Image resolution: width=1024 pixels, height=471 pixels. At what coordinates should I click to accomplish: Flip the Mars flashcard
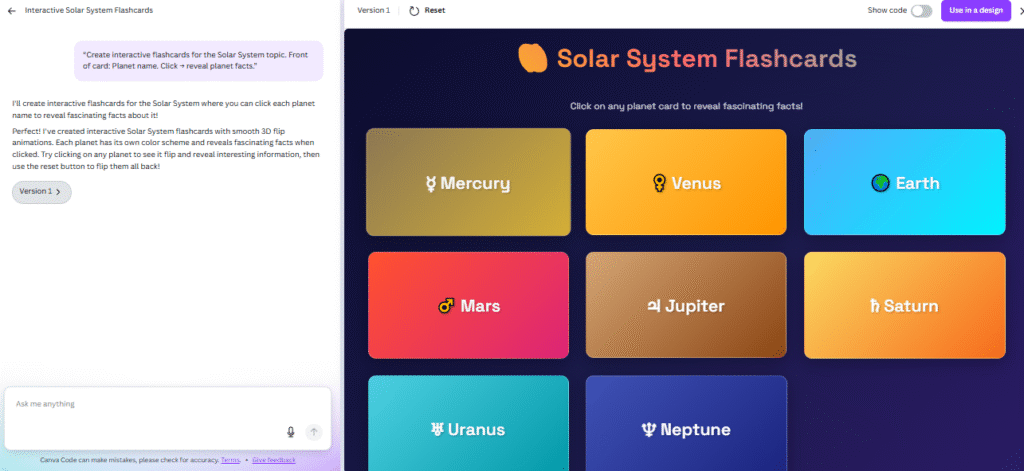[x=468, y=305]
